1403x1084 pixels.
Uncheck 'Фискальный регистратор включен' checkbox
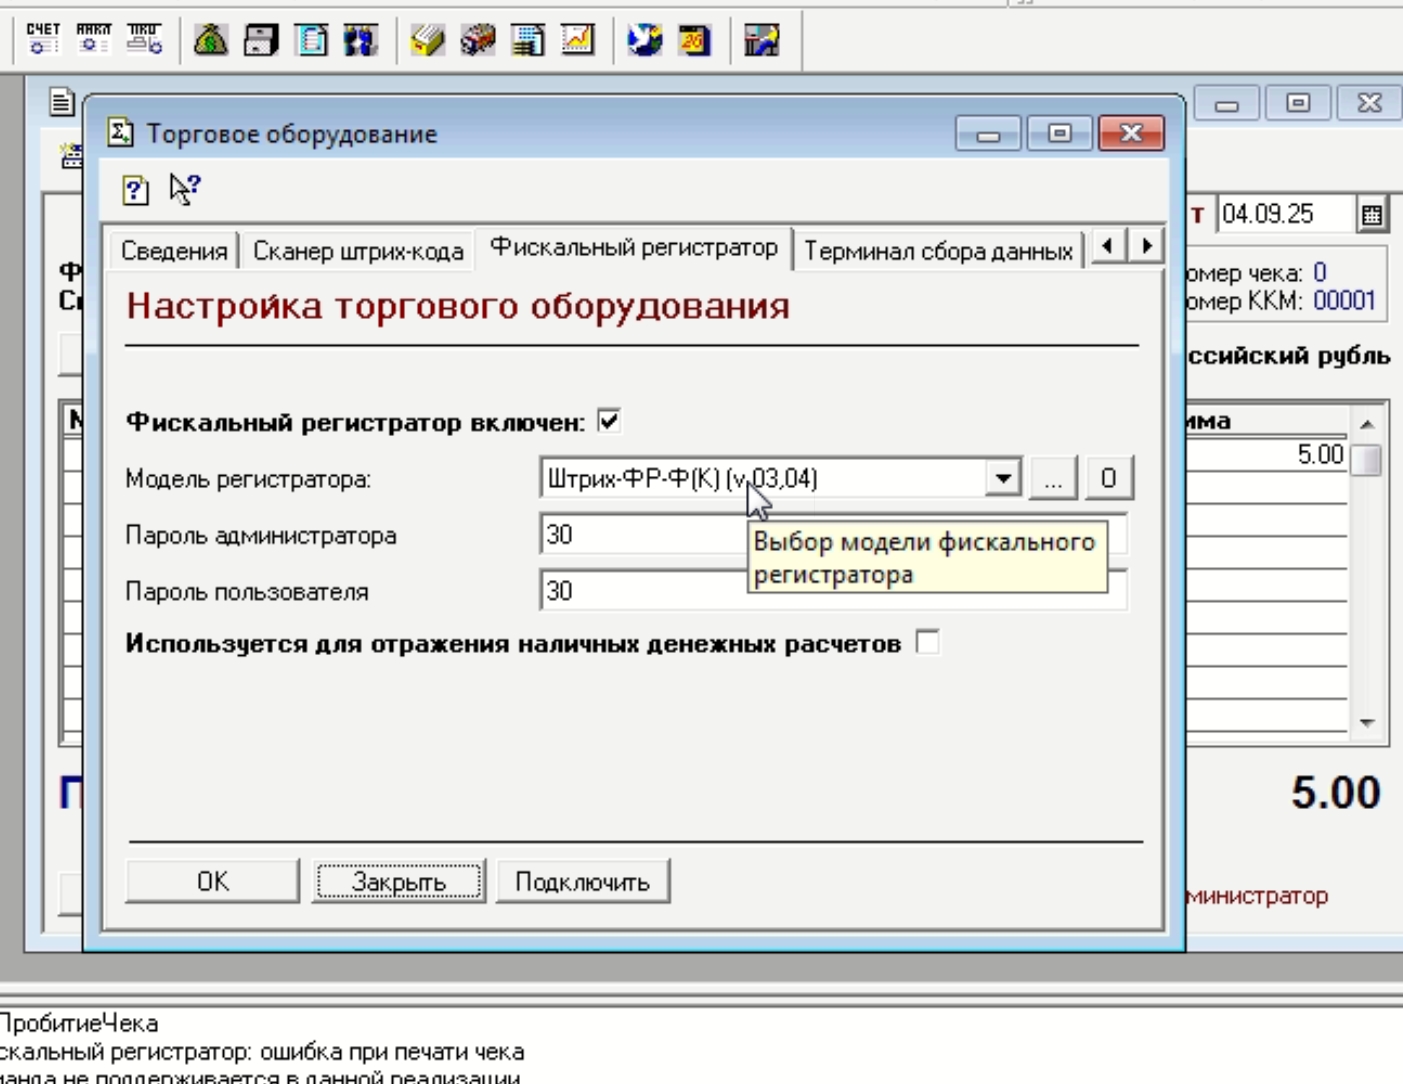click(x=609, y=421)
